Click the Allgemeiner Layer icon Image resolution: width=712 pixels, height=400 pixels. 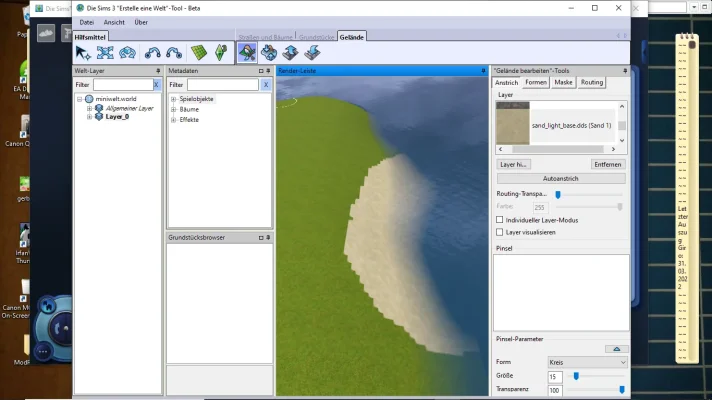pos(99,108)
